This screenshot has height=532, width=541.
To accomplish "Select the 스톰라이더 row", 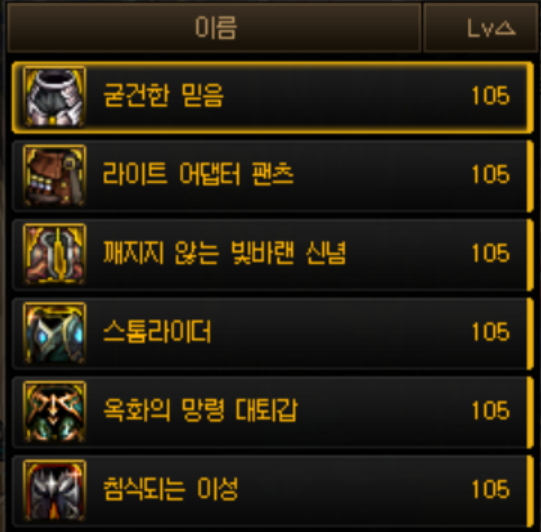I will pyautogui.click(x=273, y=333).
